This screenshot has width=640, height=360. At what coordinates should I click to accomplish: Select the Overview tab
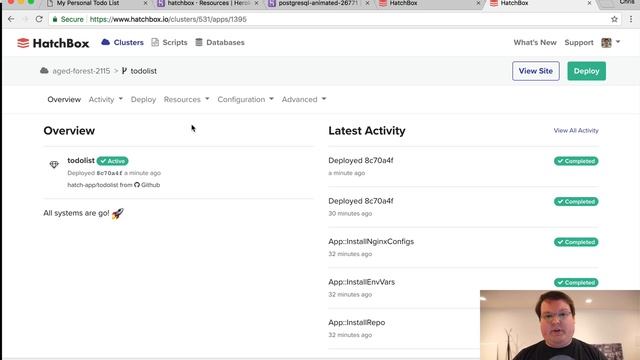point(64,100)
